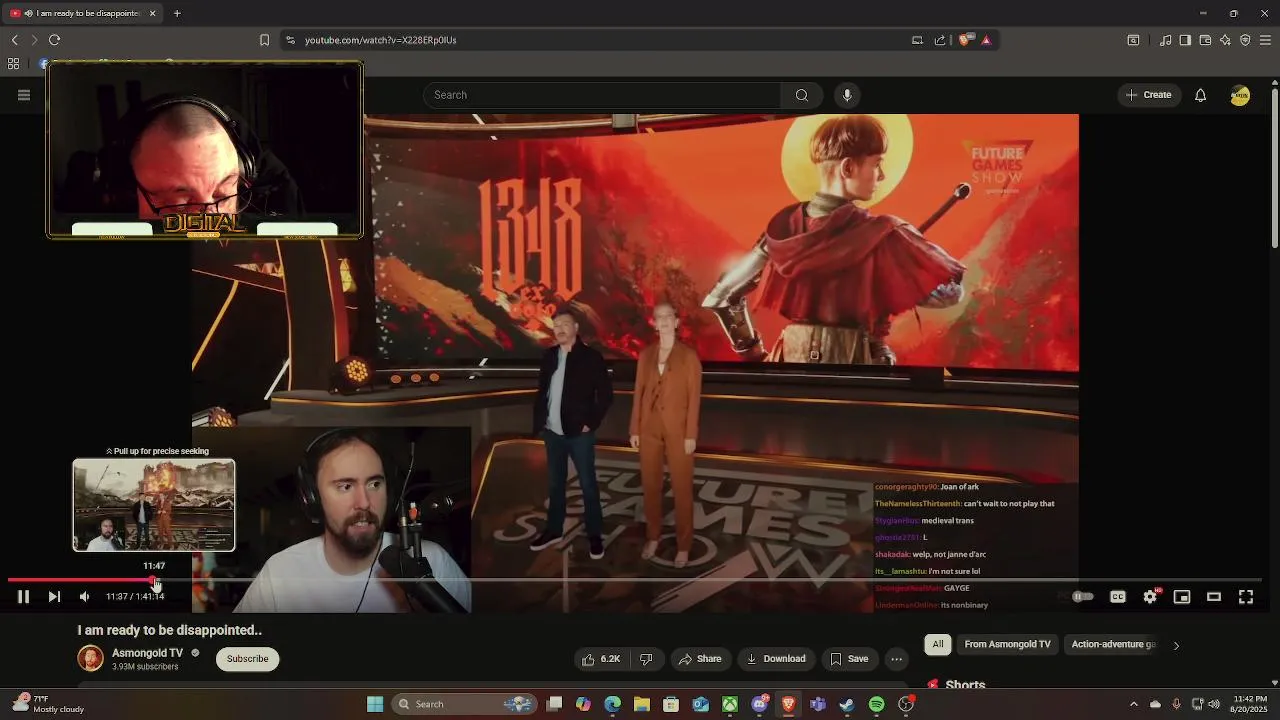Open browser main menu

[x=1265, y=40]
